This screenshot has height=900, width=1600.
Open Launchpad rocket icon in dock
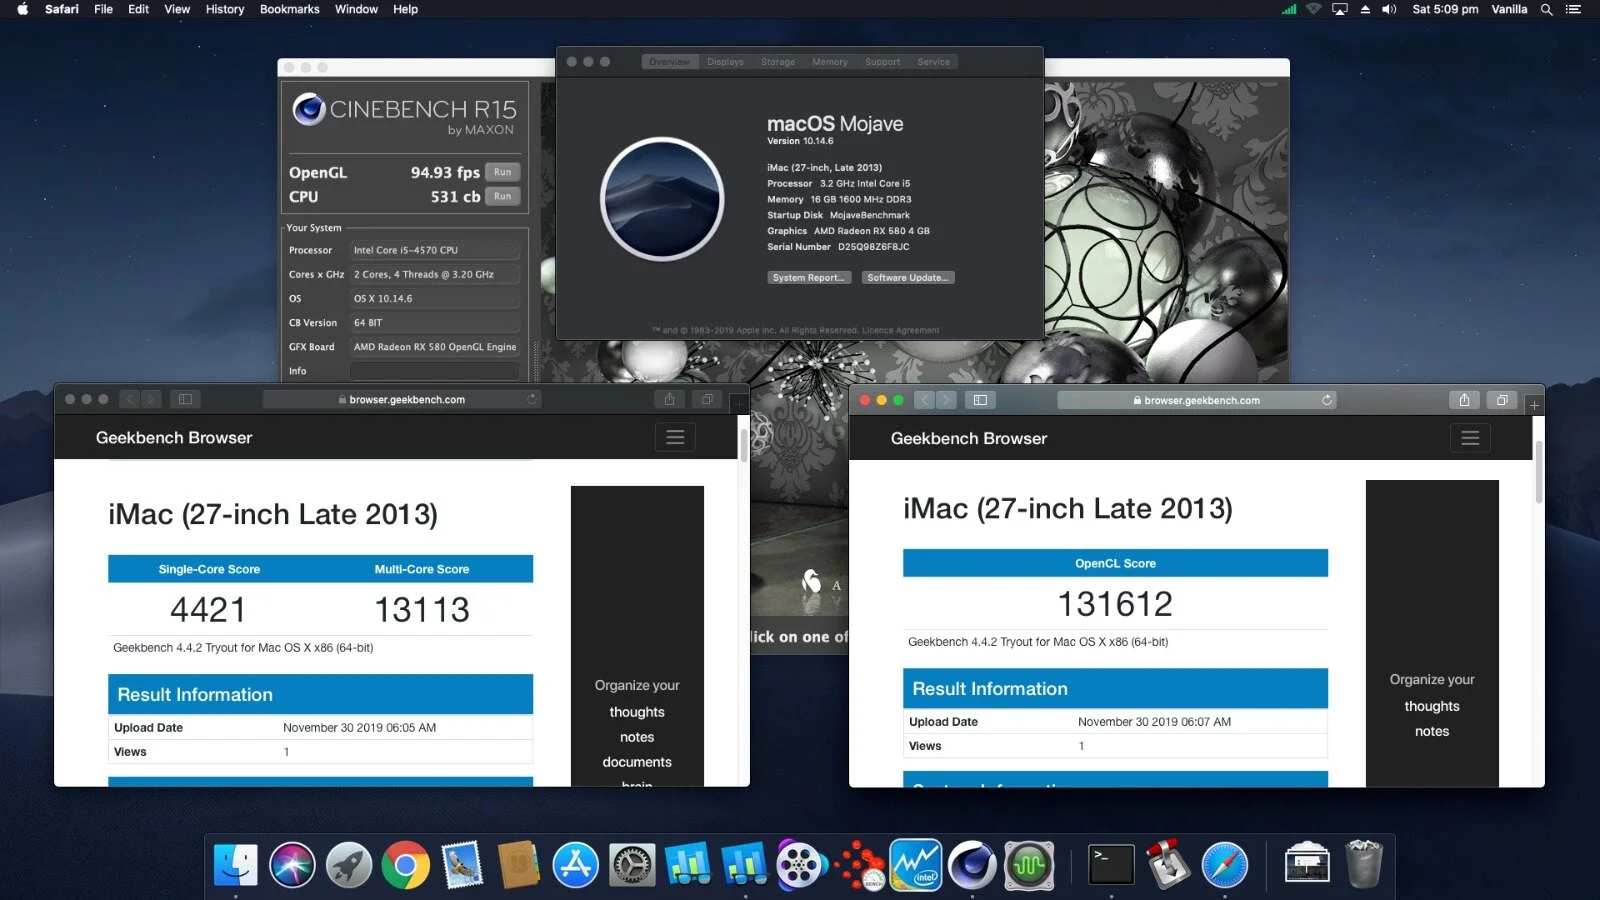point(349,865)
